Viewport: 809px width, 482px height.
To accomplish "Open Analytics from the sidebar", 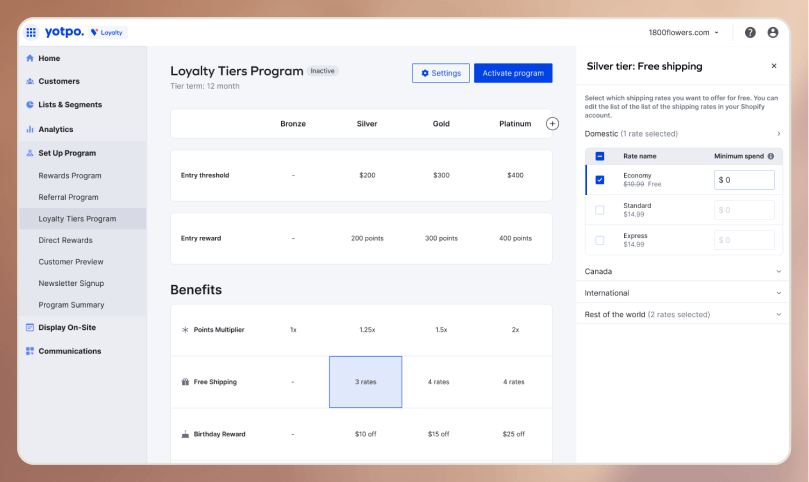I will click(x=55, y=129).
